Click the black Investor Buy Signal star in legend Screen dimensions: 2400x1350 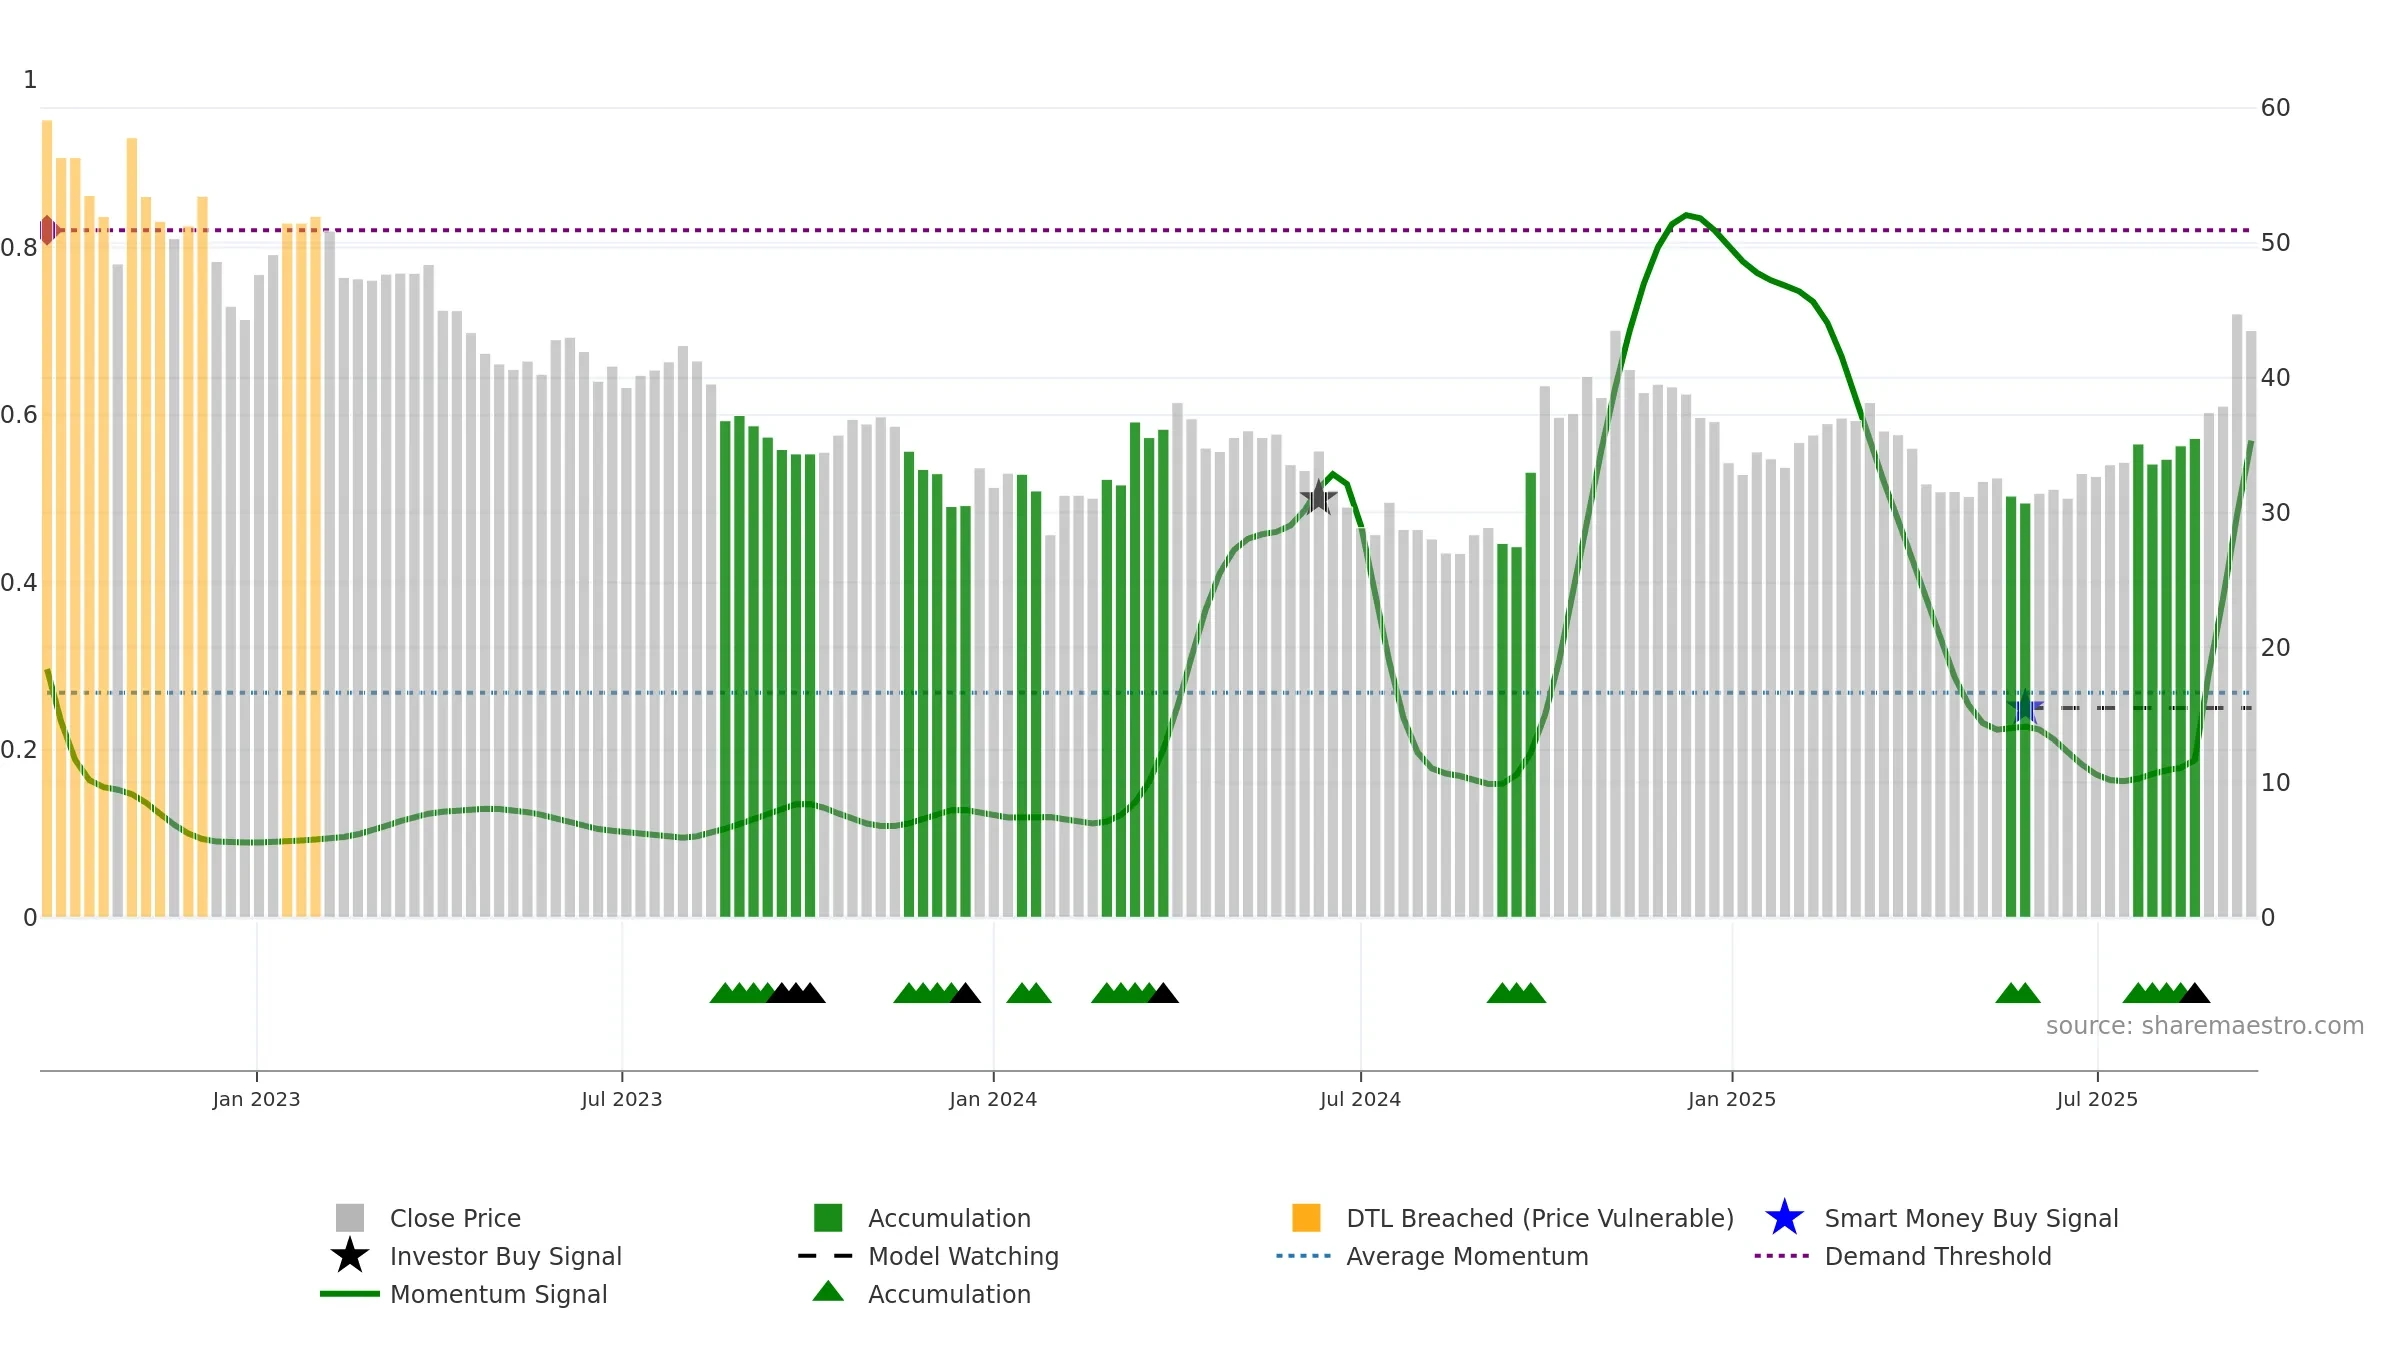[x=350, y=1255]
